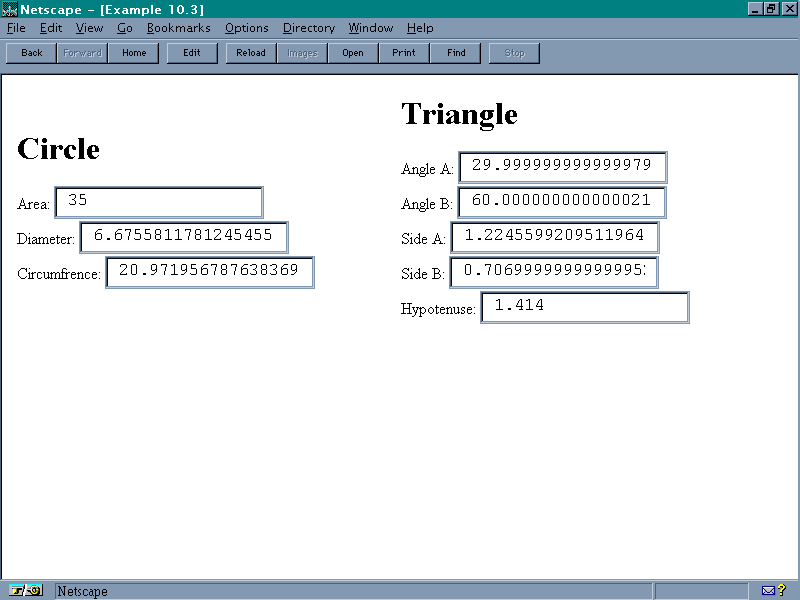
Task: Click the Open toolbar button
Action: 353,53
